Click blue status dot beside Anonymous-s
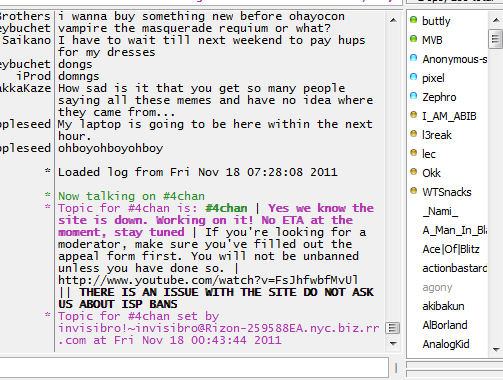The width and height of the screenshot is (503, 380). (x=413, y=58)
